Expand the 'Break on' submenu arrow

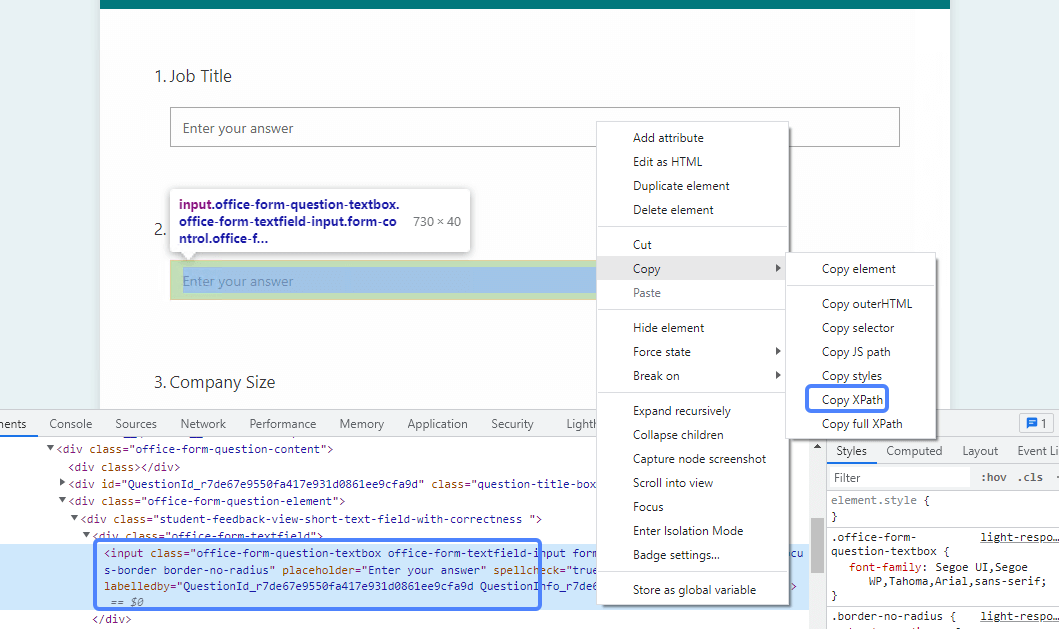click(x=778, y=375)
